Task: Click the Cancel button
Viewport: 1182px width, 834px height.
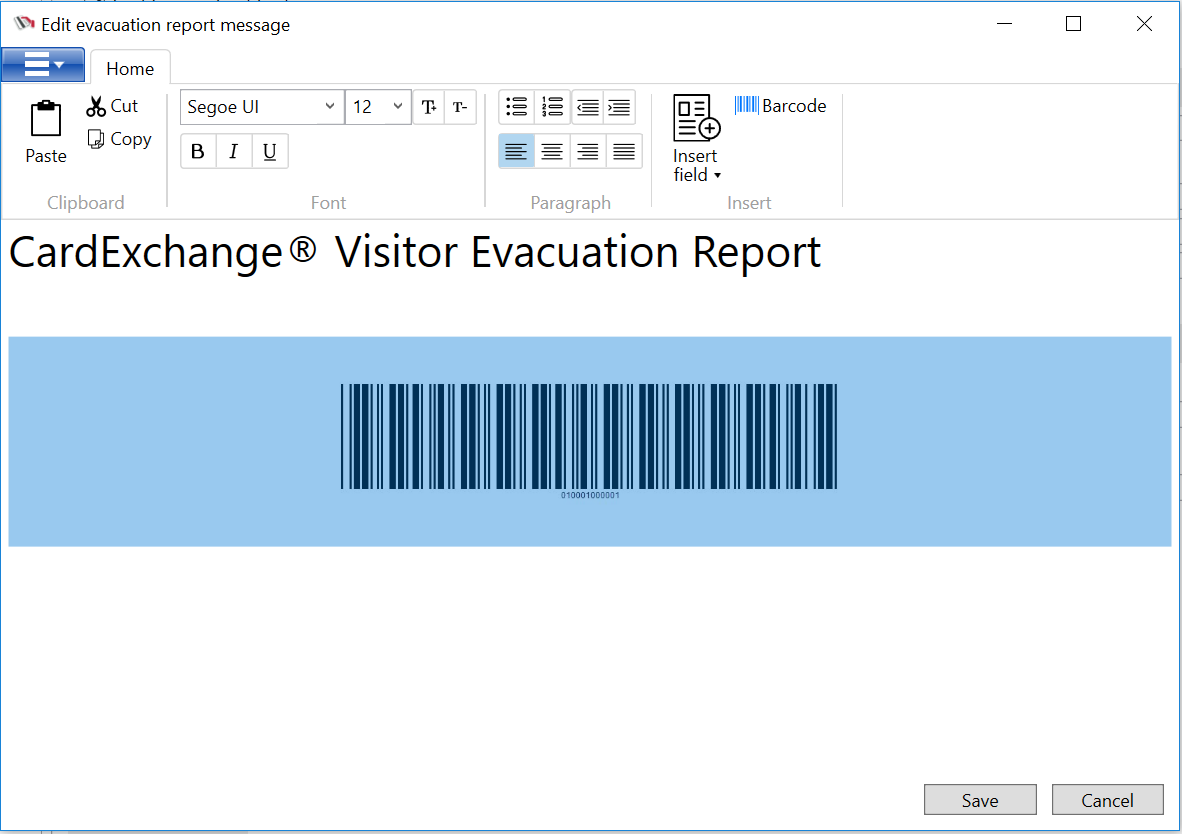Action: (x=1107, y=800)
